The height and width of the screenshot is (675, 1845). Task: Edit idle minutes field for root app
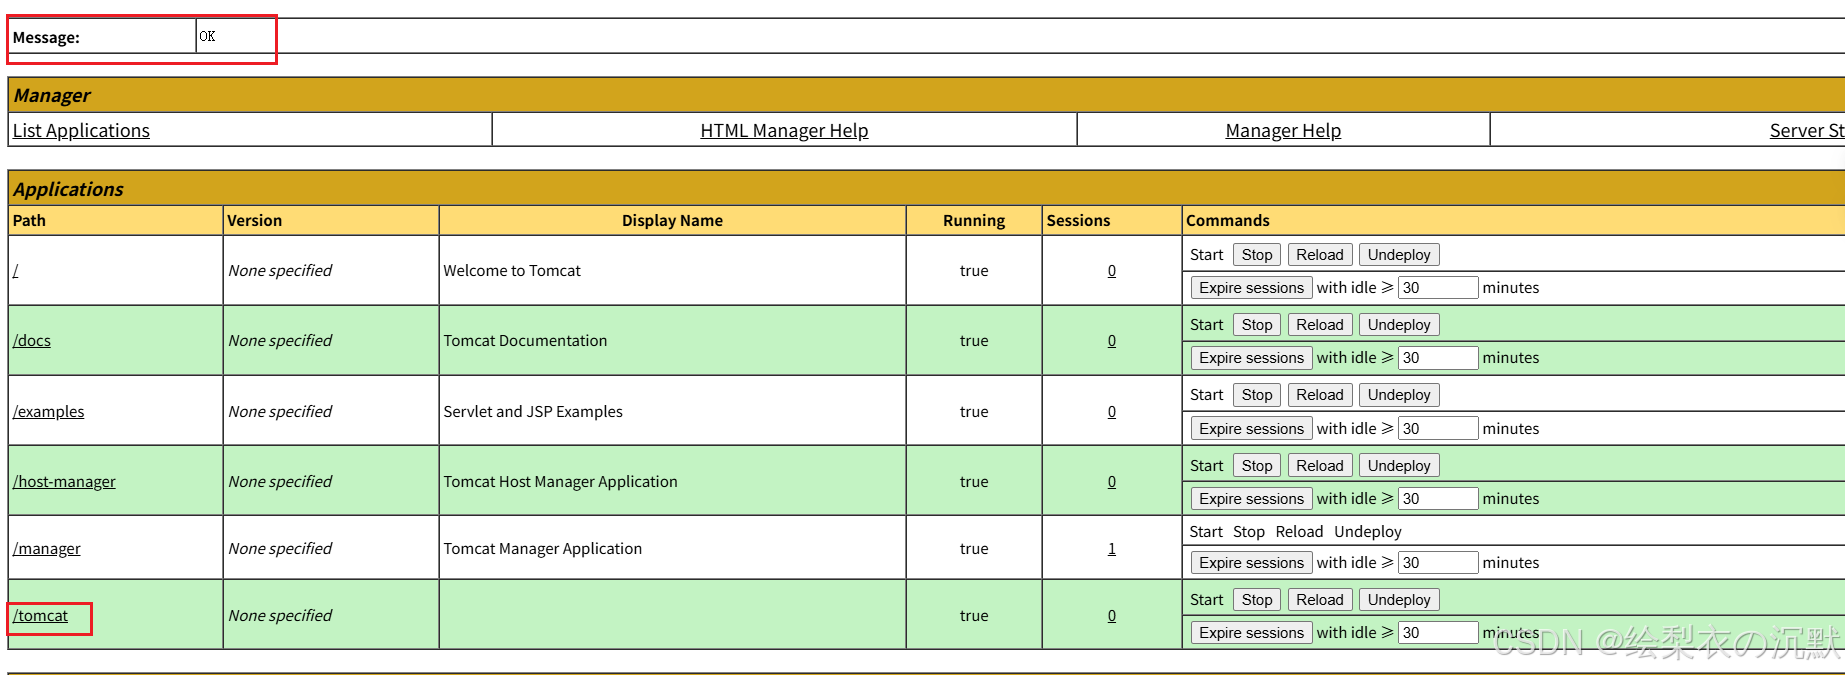[1438, 288]
